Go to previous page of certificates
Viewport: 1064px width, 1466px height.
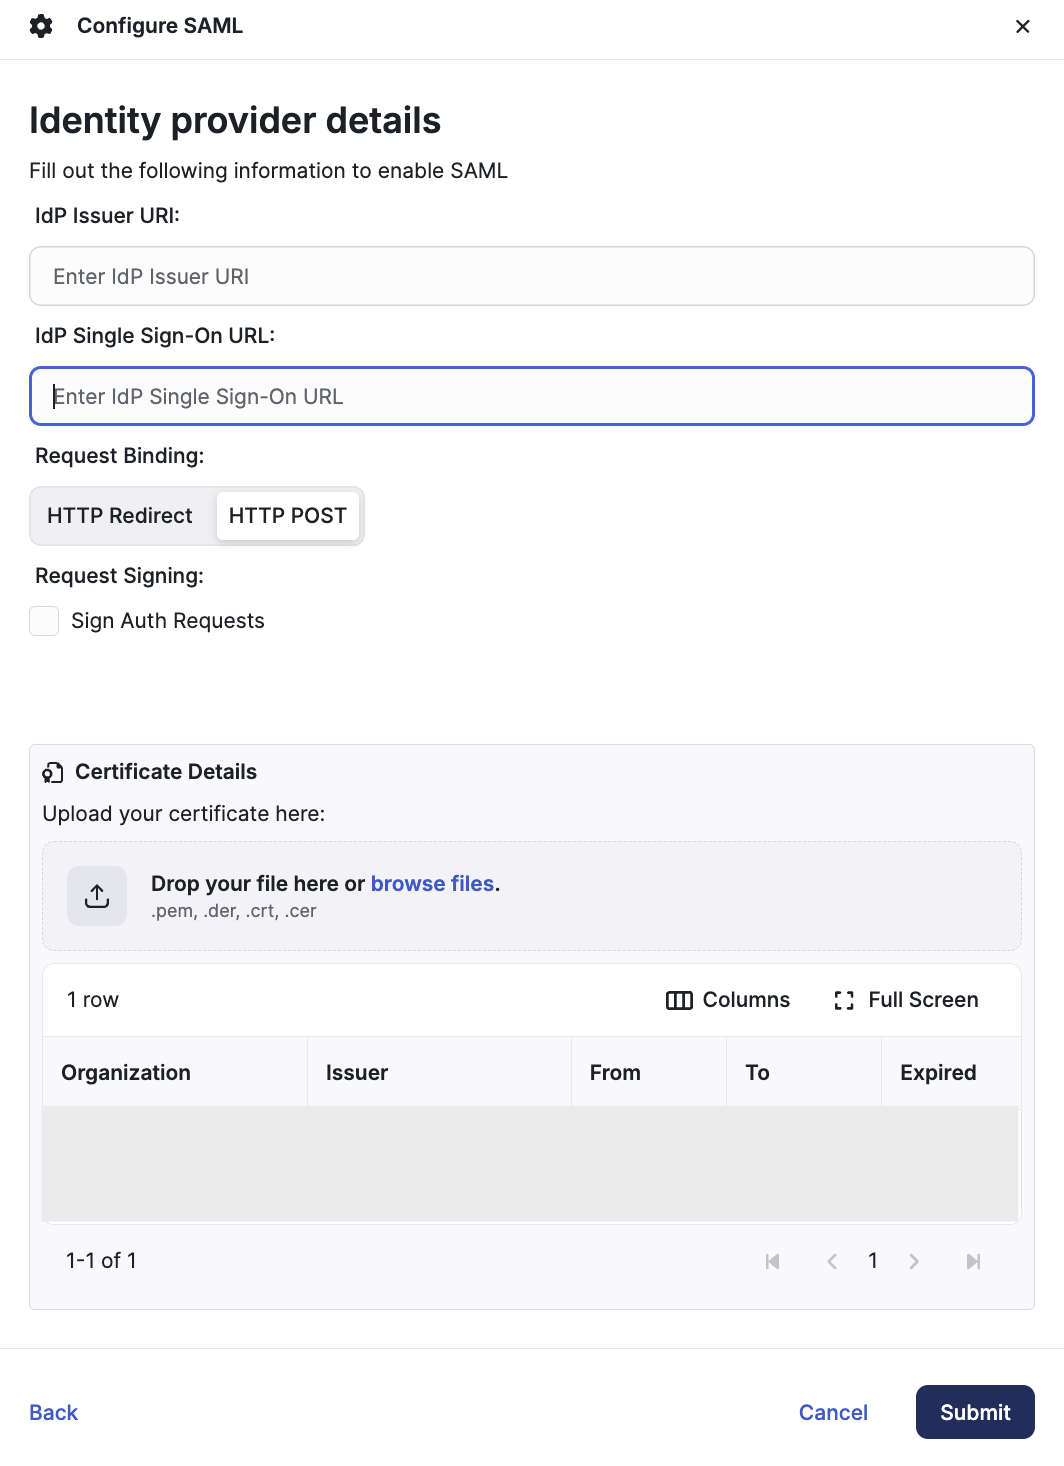(x=832, y=1261)
